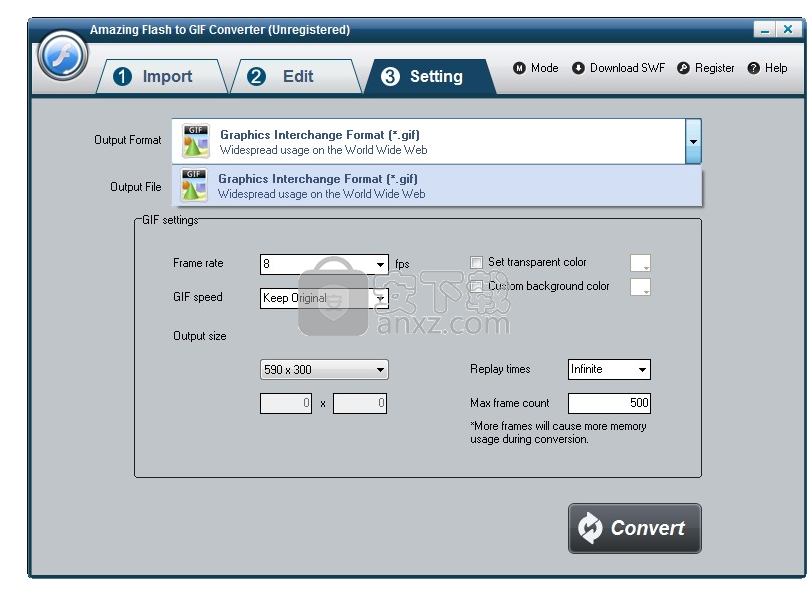The height and width of the screenshot is (595, 812).
Task: Pick the custom background color swatch
Action: 640,287
